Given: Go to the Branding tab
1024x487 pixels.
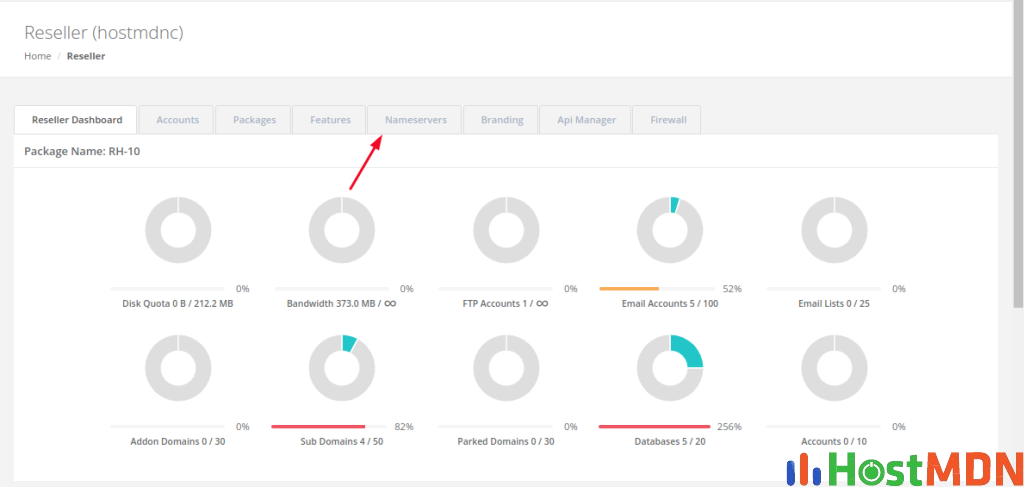Looking at the screenshot, I should click(502, 120).
